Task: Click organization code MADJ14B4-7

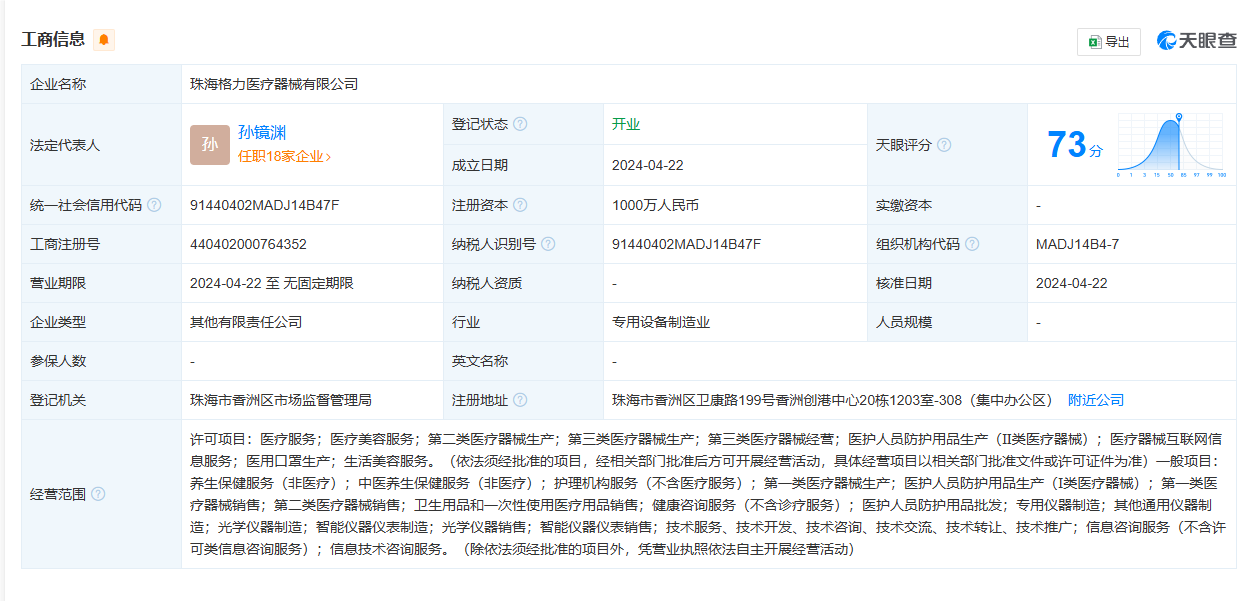Action: (x=1077, y=244)
